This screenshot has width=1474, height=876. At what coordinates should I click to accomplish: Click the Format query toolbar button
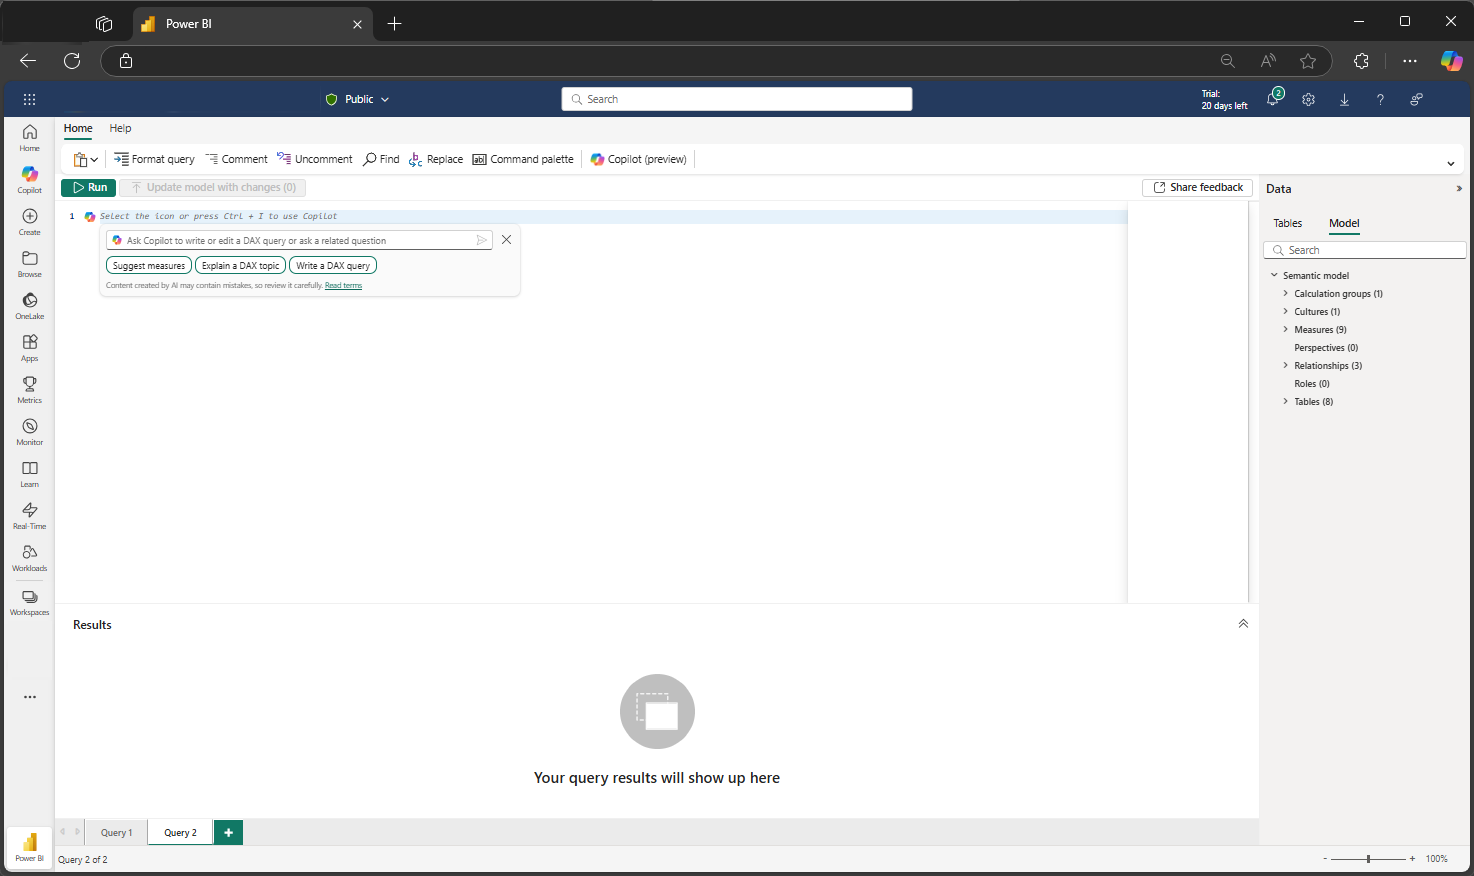coord(154,159)
